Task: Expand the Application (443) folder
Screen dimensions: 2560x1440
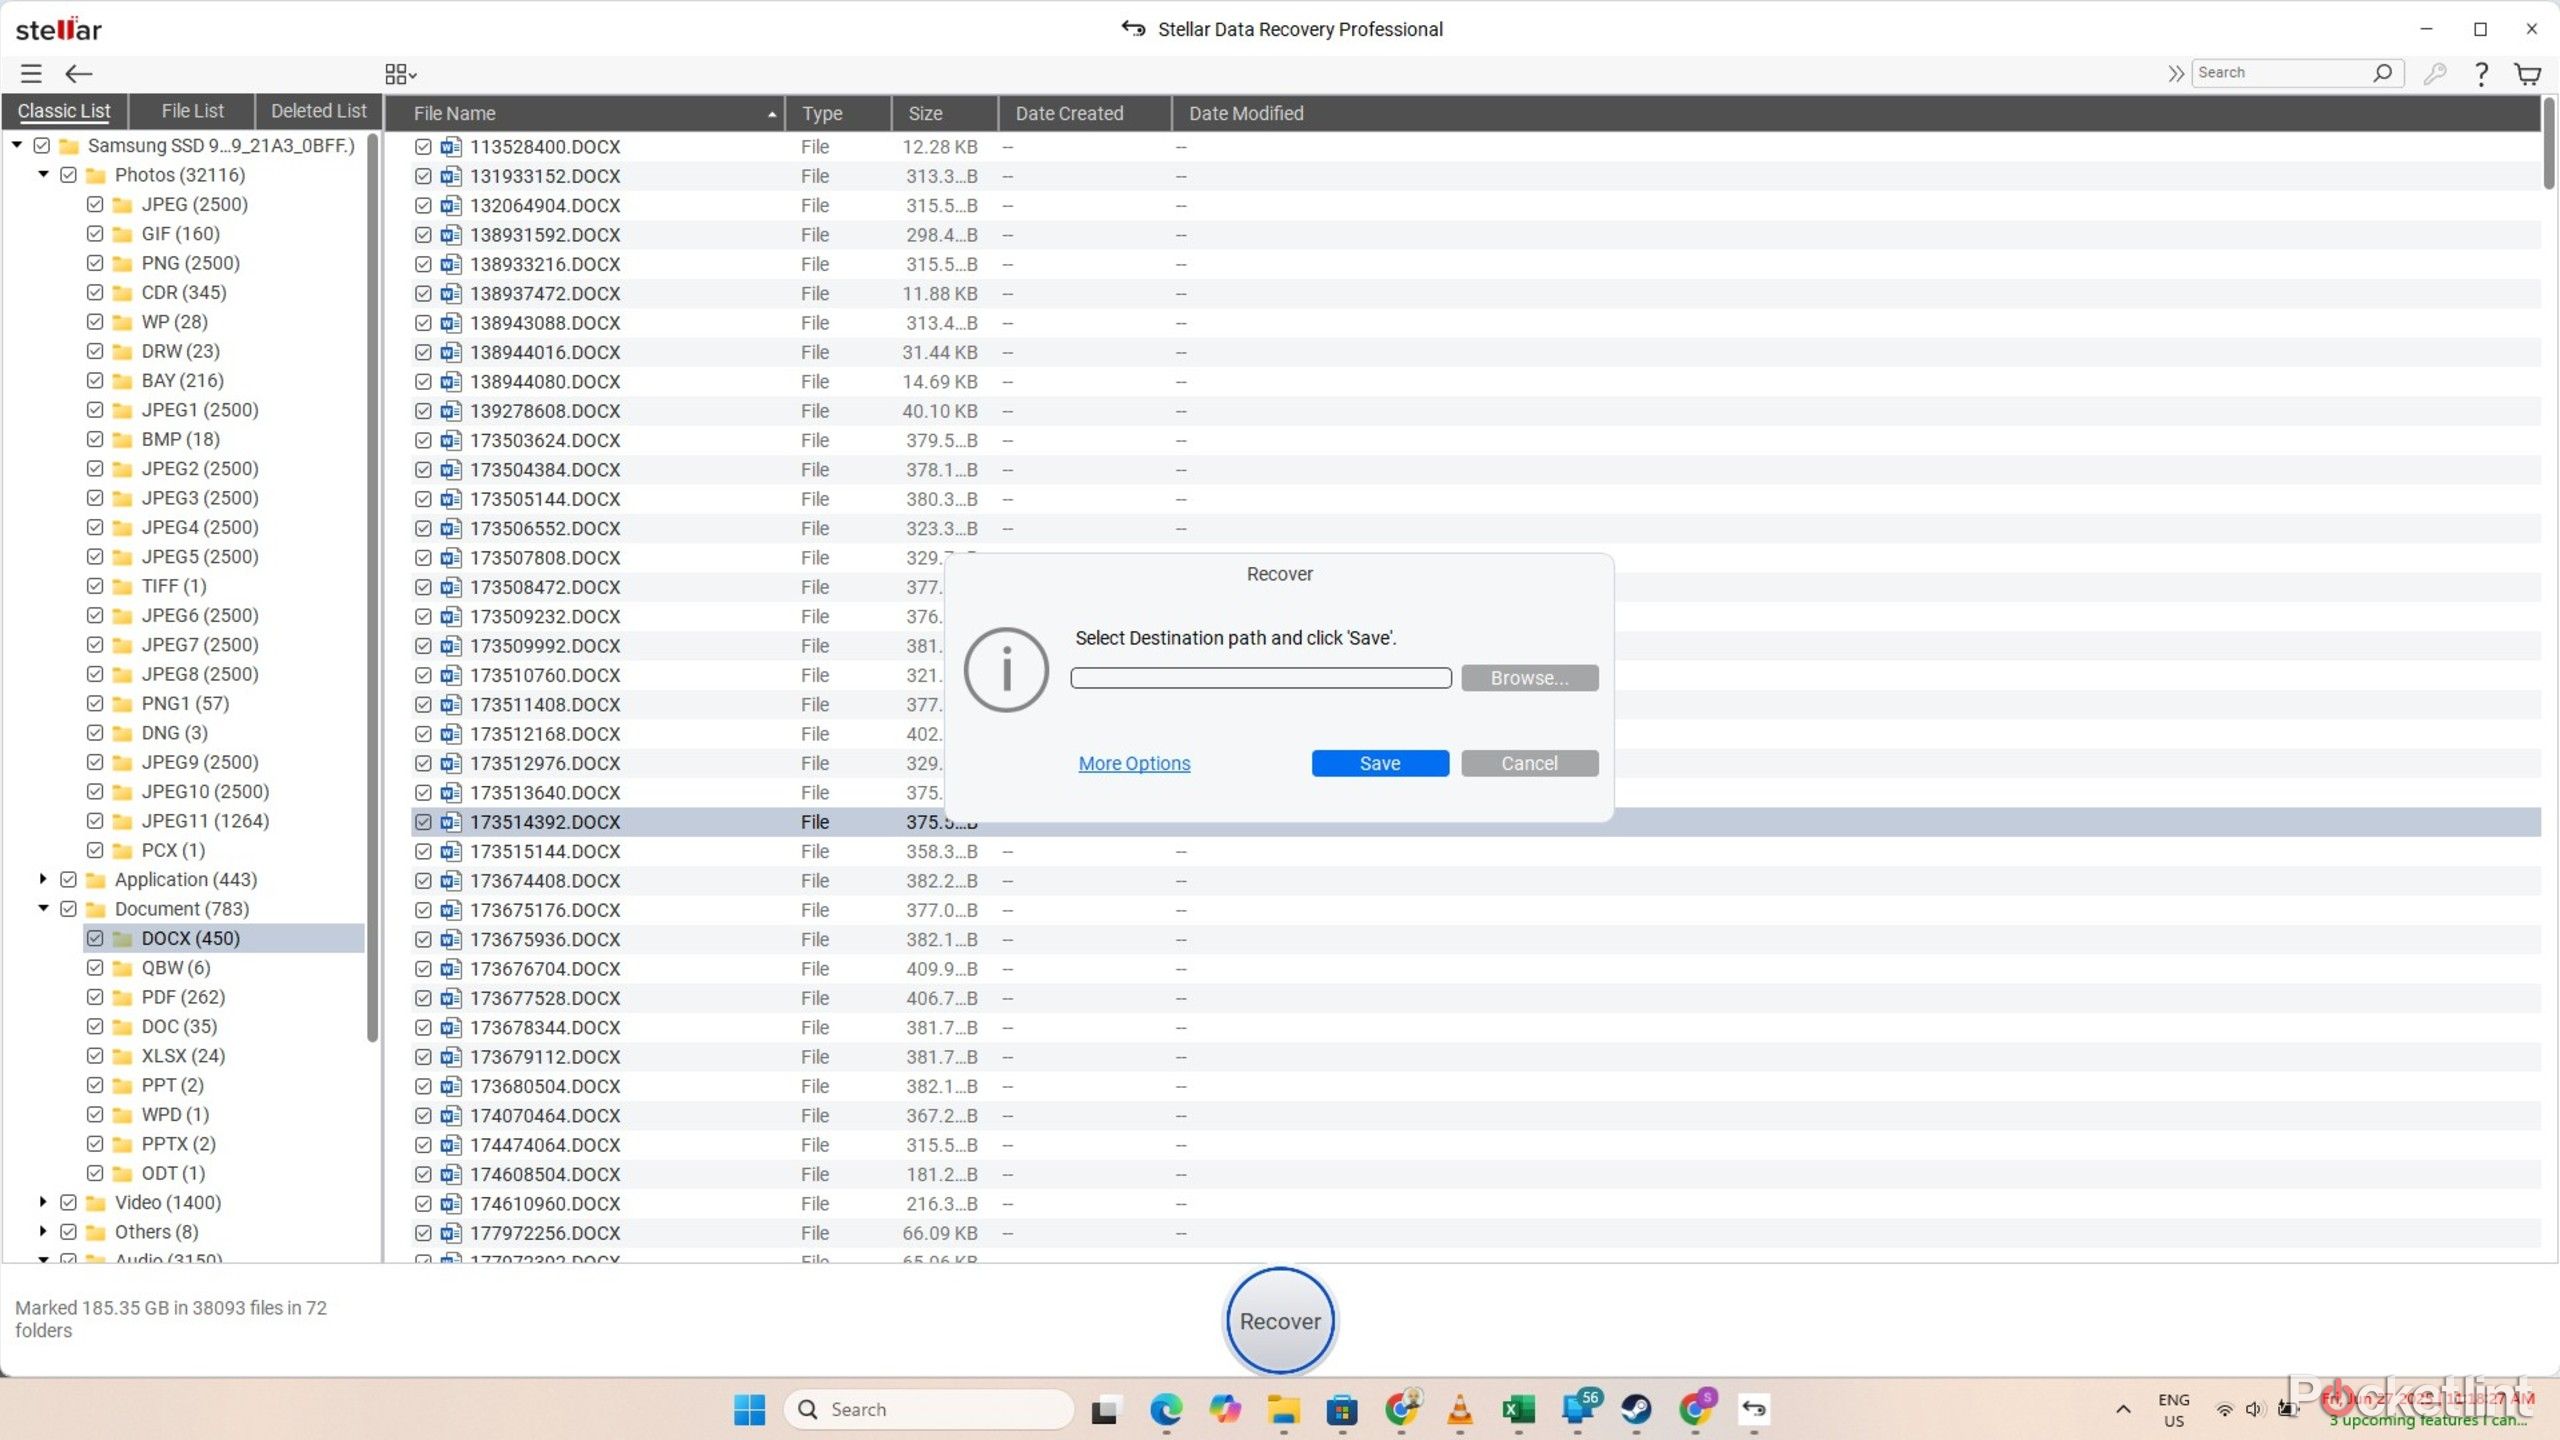Action: [x=43, y=879]
